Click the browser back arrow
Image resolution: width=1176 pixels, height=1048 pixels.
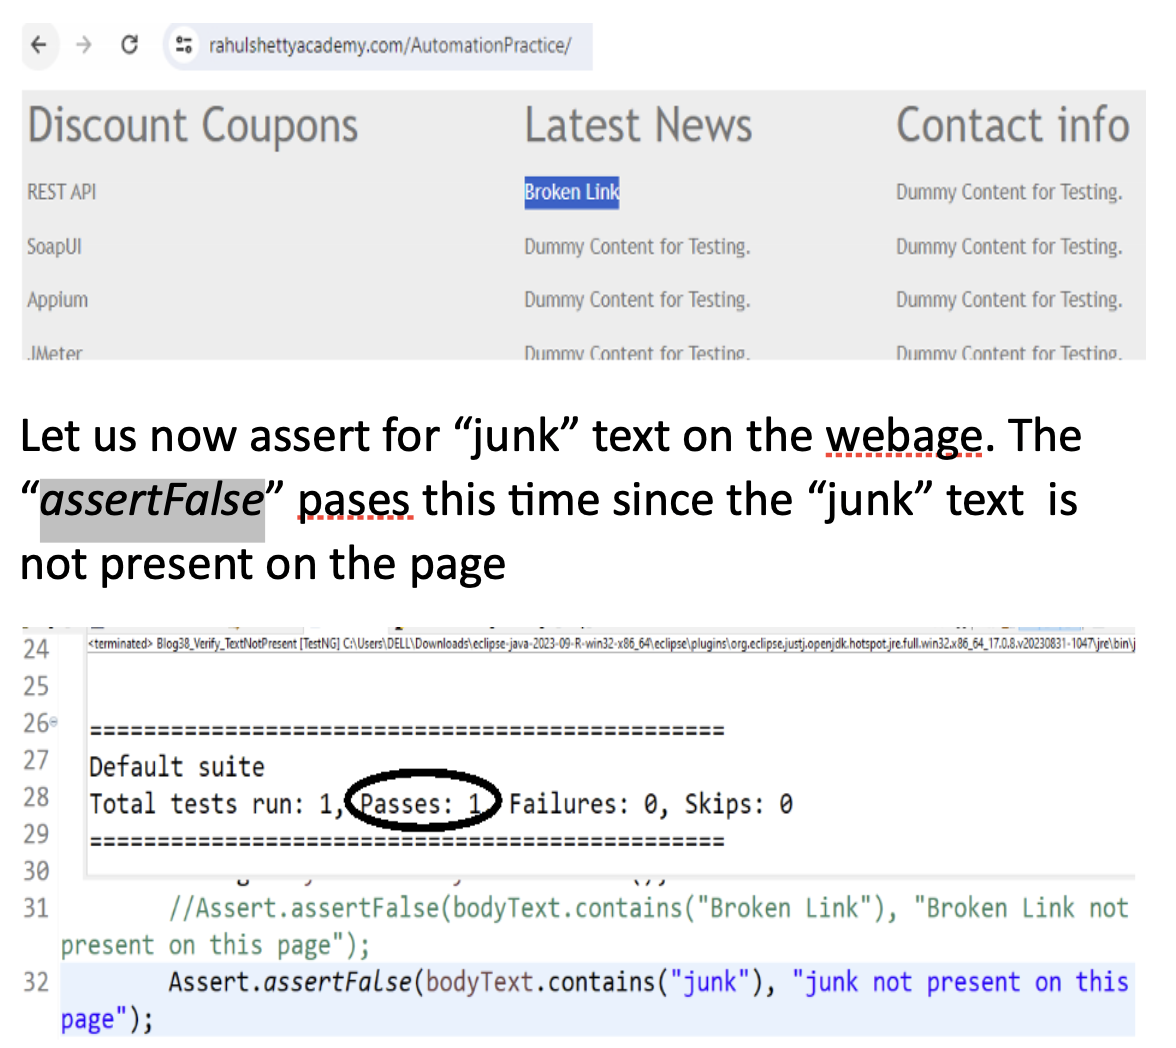pyautogui.click(x=39, y=45)
